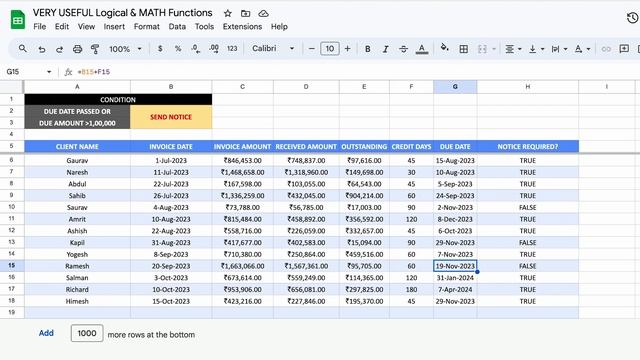
Task: Select the SEND NOTICE cell
Action: point(171,117)
